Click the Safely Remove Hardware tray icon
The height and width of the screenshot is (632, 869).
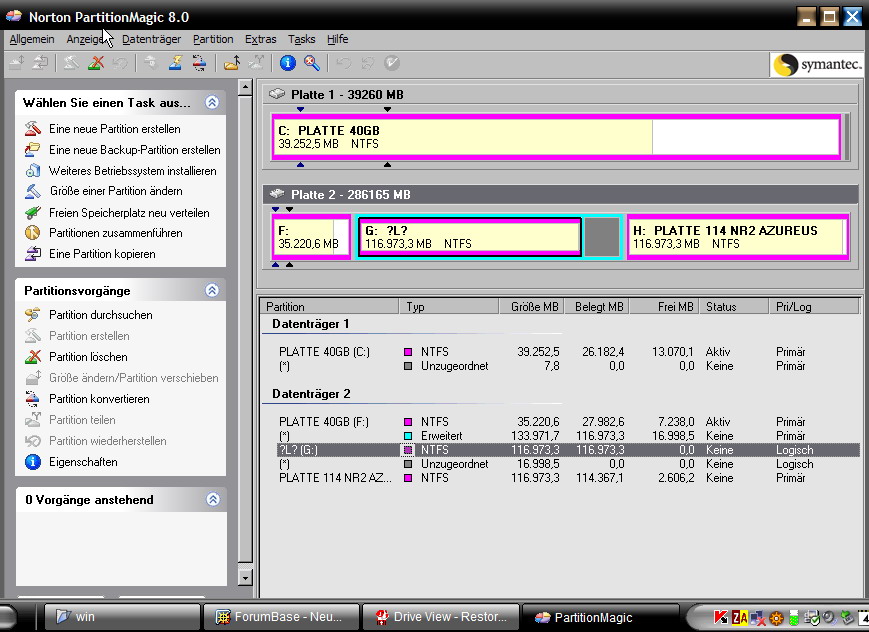(847, 617)
